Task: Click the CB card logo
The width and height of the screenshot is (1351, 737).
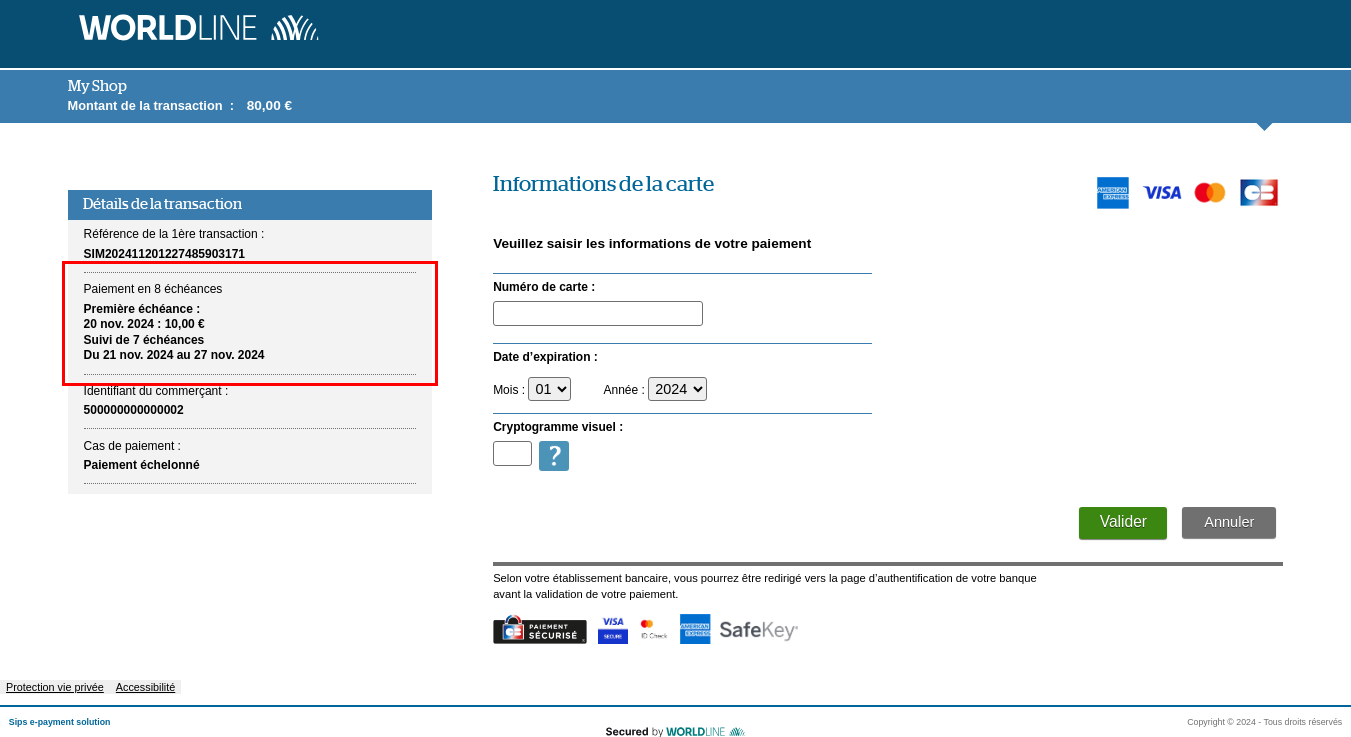Action: pyautogui.click(x=1259, y=193)
